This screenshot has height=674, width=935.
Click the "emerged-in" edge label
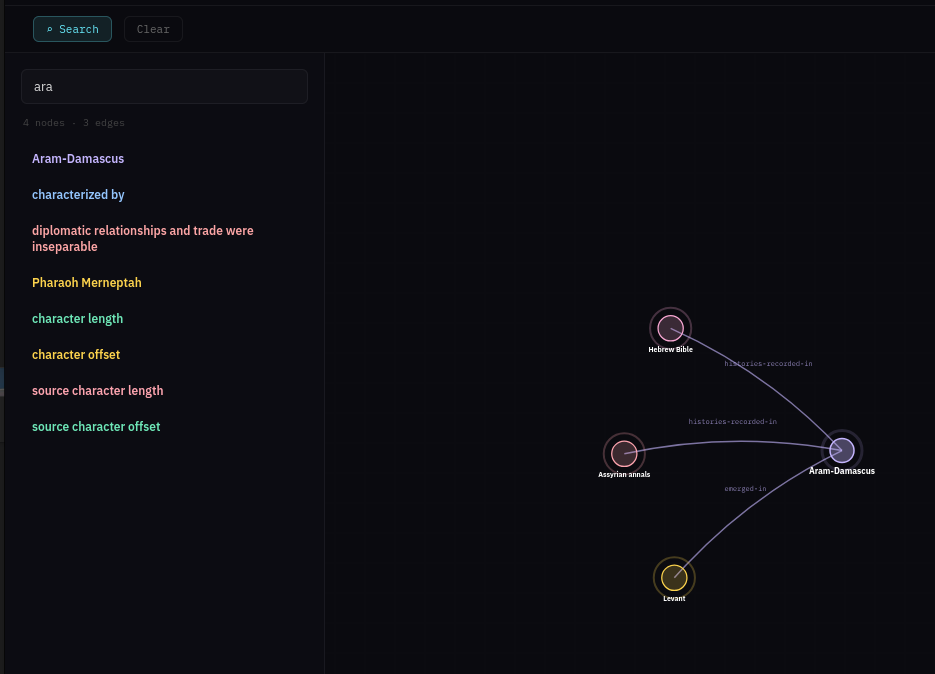click(745, 489)
